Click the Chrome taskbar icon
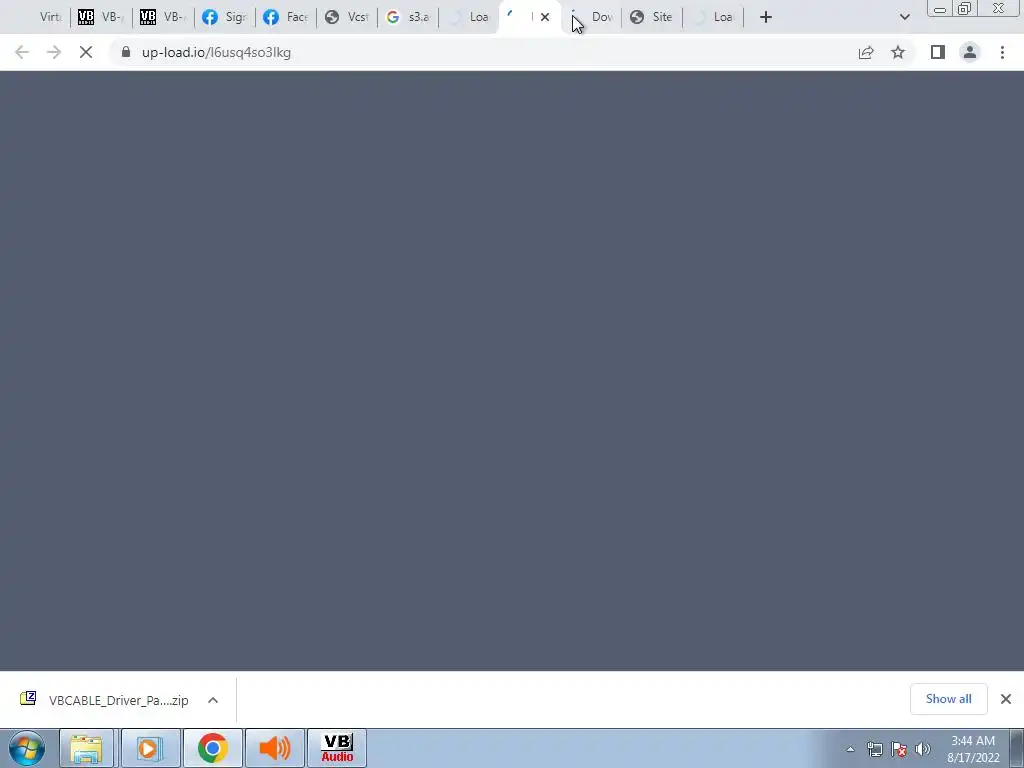This screenshot has width=1024, height=768. pos(212,748)
